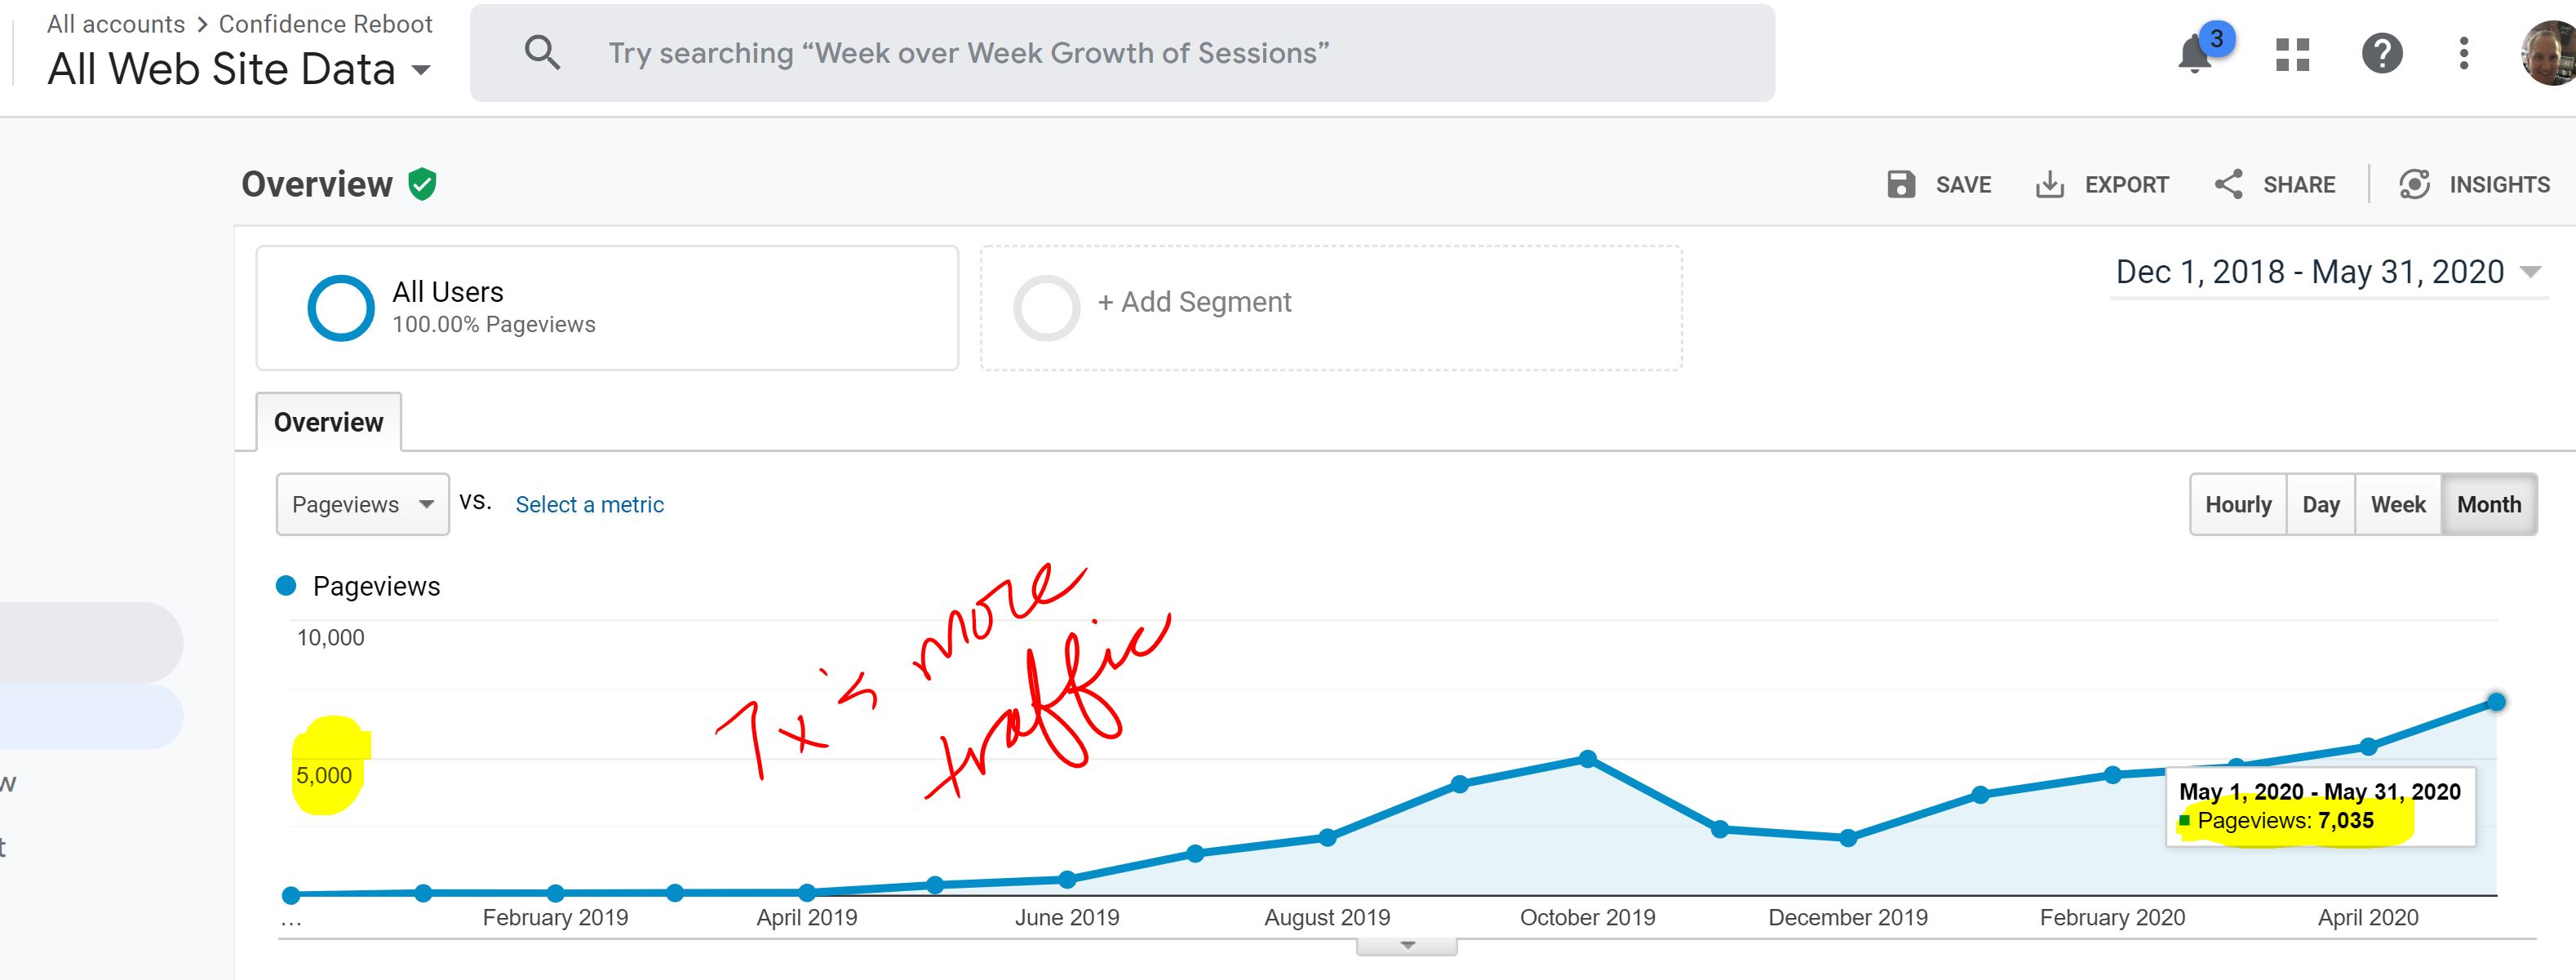Switch graph to Hourly view
Screen dimensions: 2576x980
2238,505
